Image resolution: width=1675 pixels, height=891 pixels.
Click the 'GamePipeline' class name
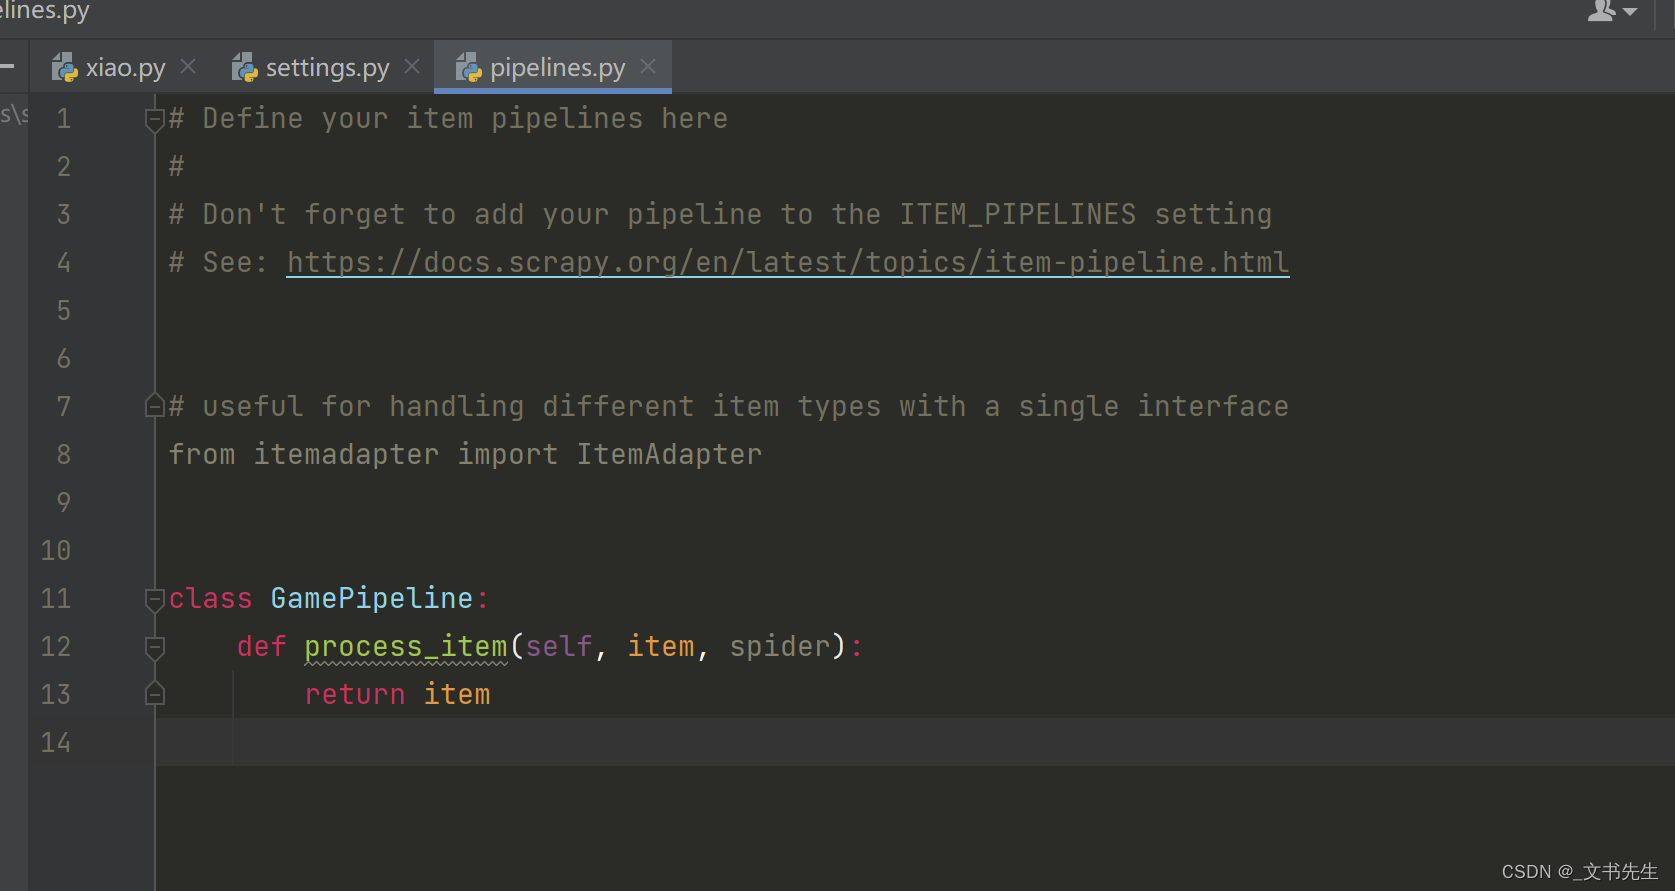(x=371, y=598)
